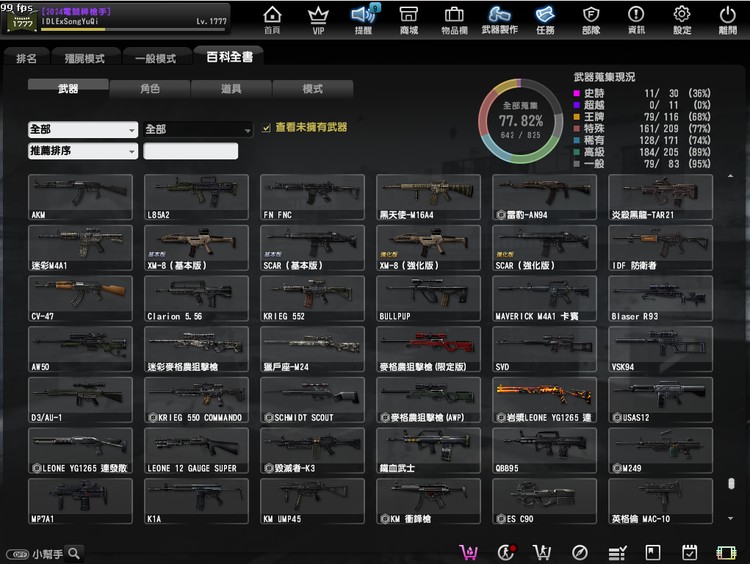
Task: Click the pink shopping cart icon
Action: point(468,553)
